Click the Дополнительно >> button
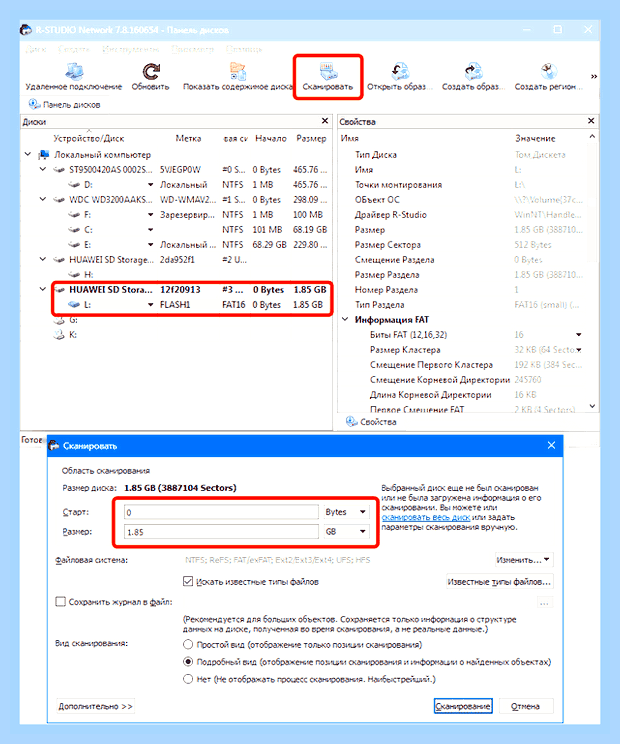 (x=95, y=706)
